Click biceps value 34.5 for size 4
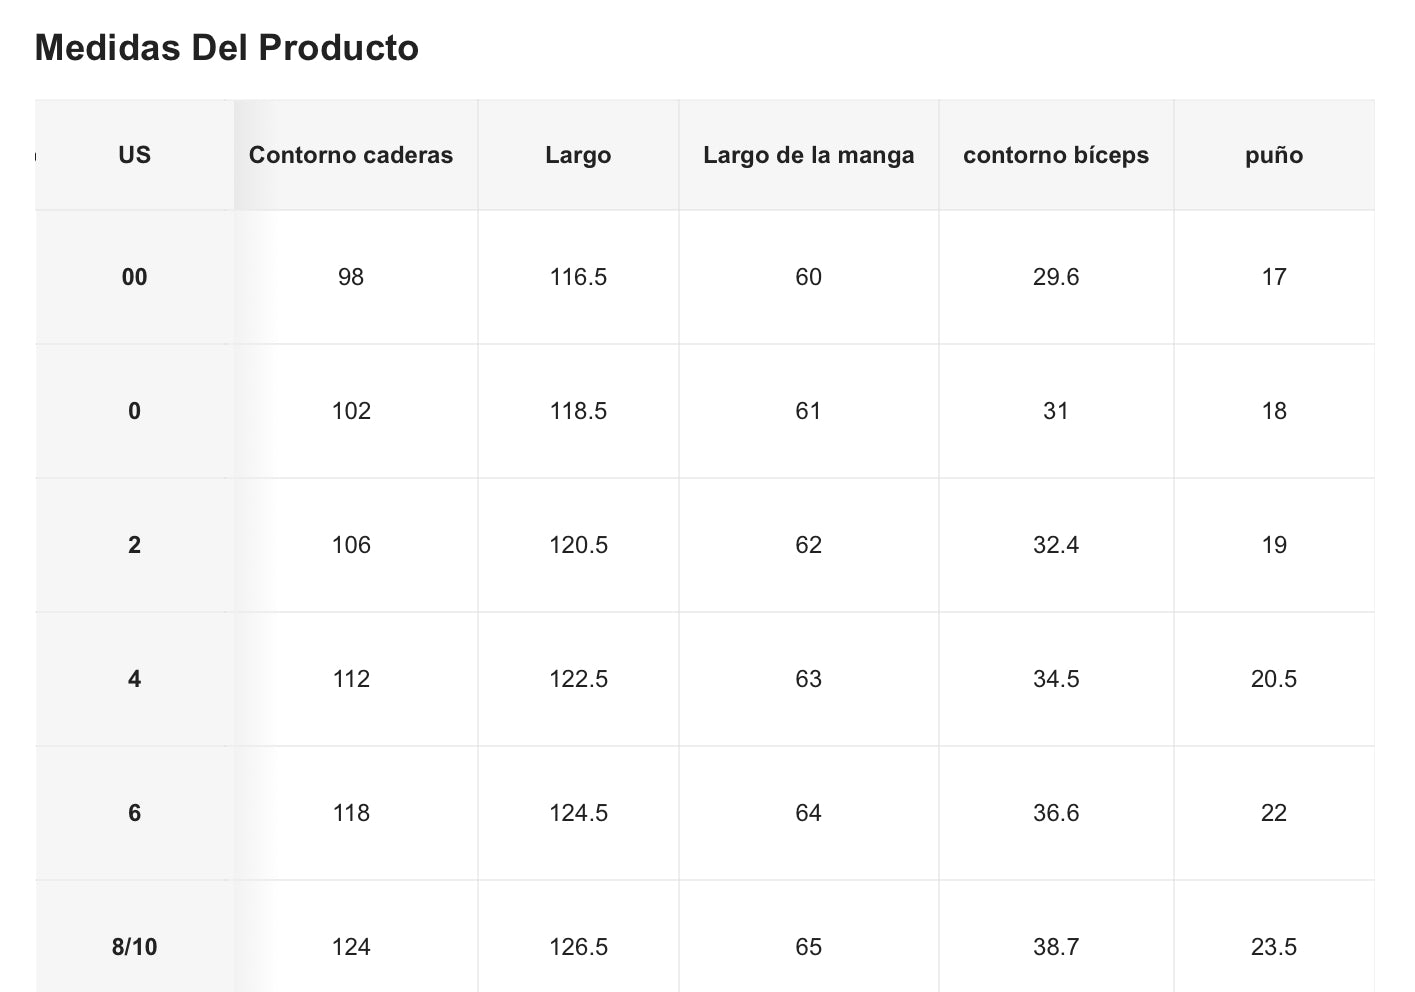The height and width of the screenshot is (992, 1415). point(1056,679)
